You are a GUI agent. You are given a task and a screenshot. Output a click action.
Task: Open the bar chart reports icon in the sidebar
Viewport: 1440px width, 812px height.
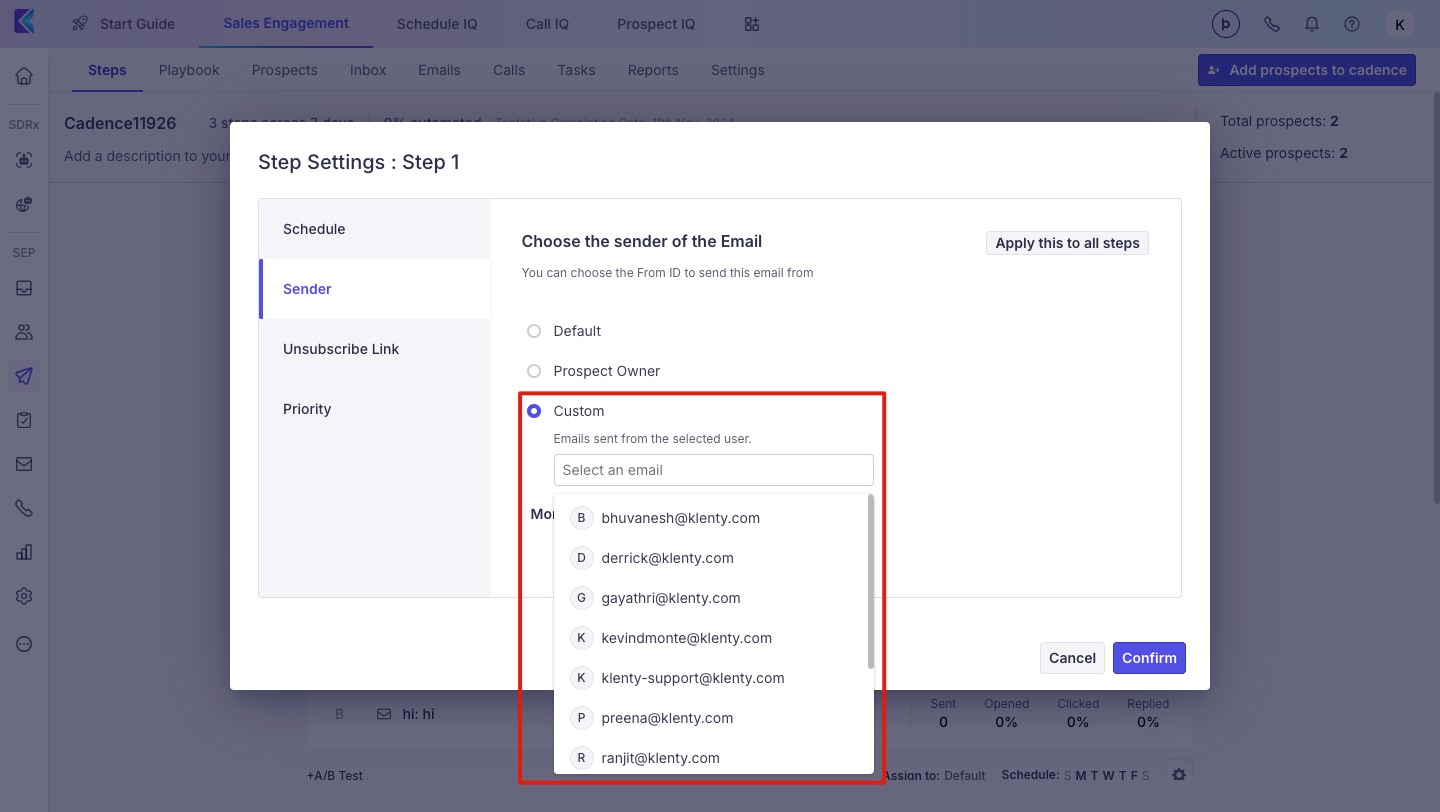24,552
